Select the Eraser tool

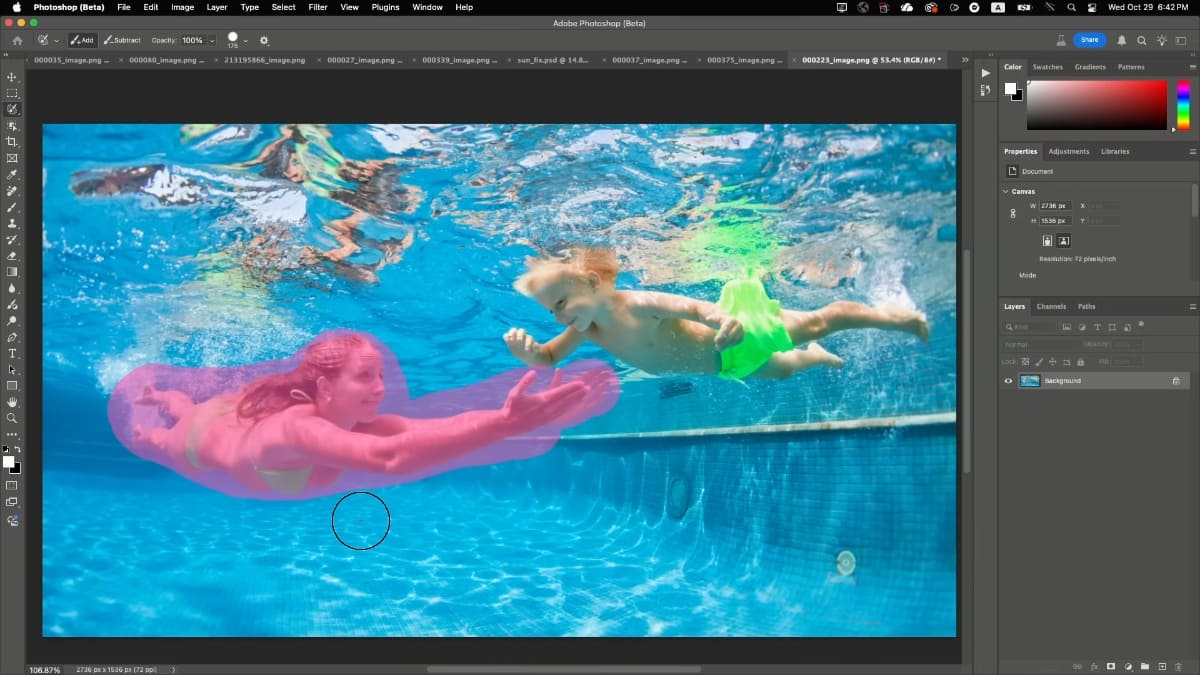tap(12, 255)
